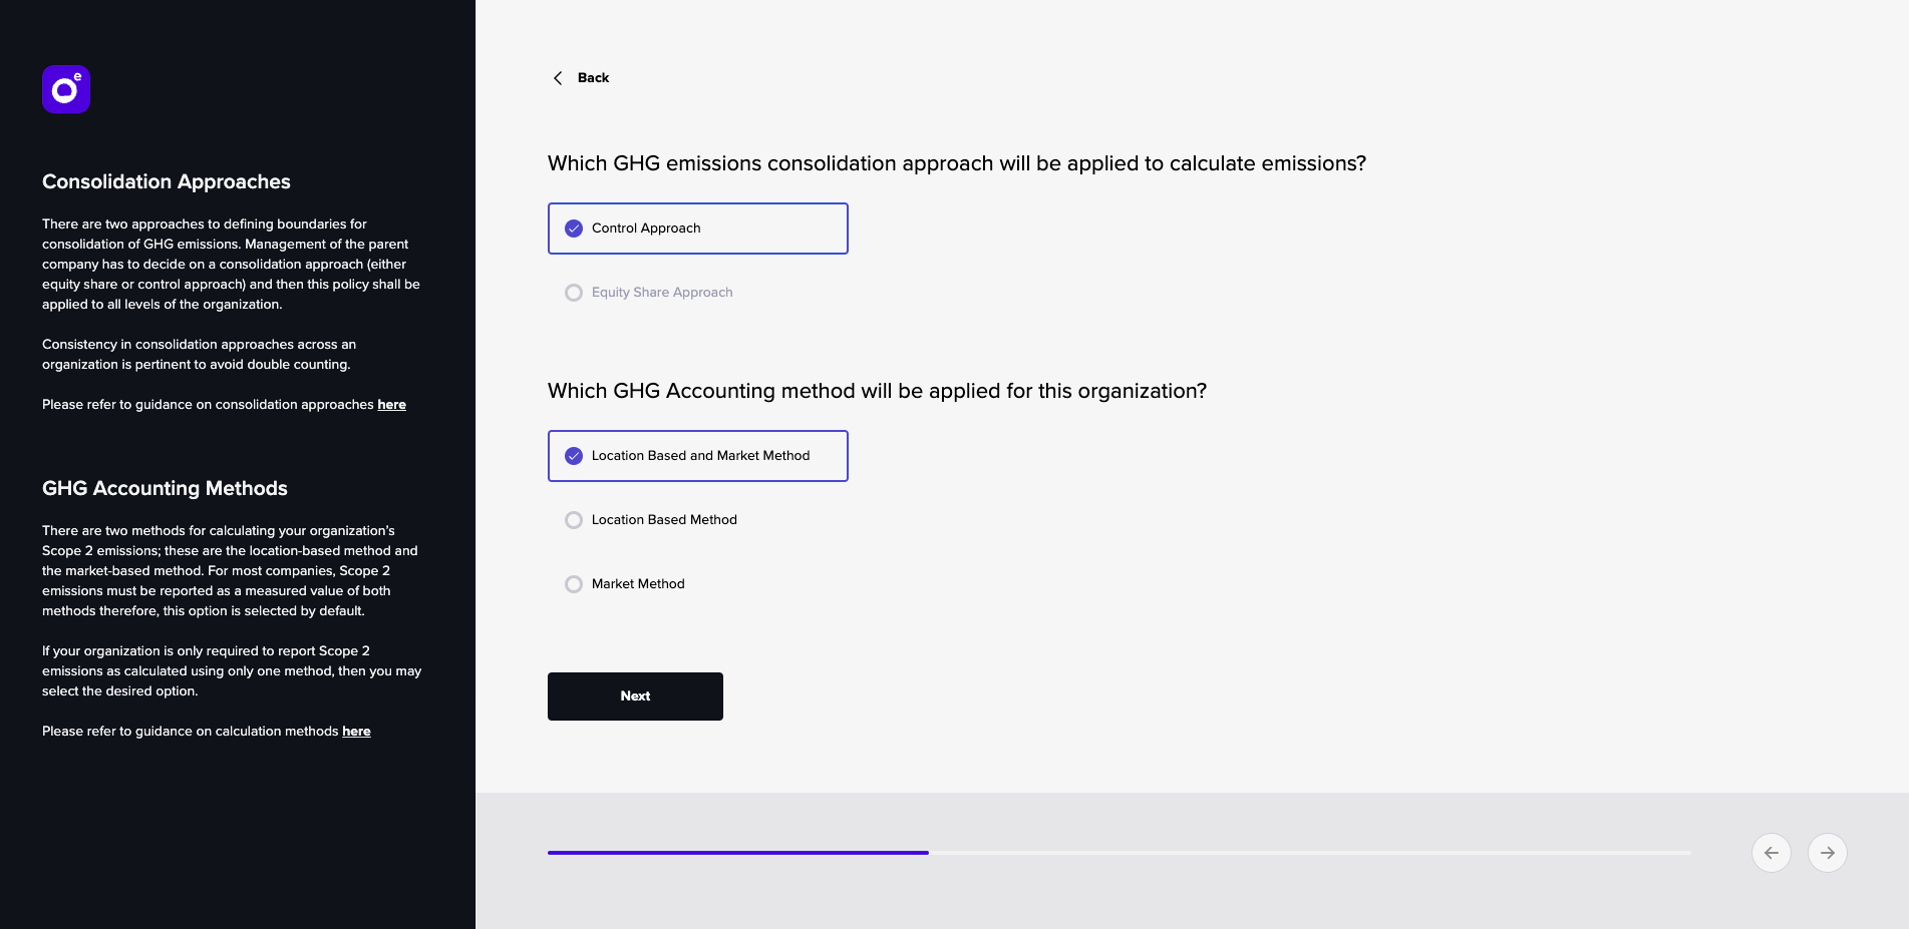This screenshot has height=929, width=1909.
Task: Click the Location Based and Market checkmark icon
Action: pos(574,456)
